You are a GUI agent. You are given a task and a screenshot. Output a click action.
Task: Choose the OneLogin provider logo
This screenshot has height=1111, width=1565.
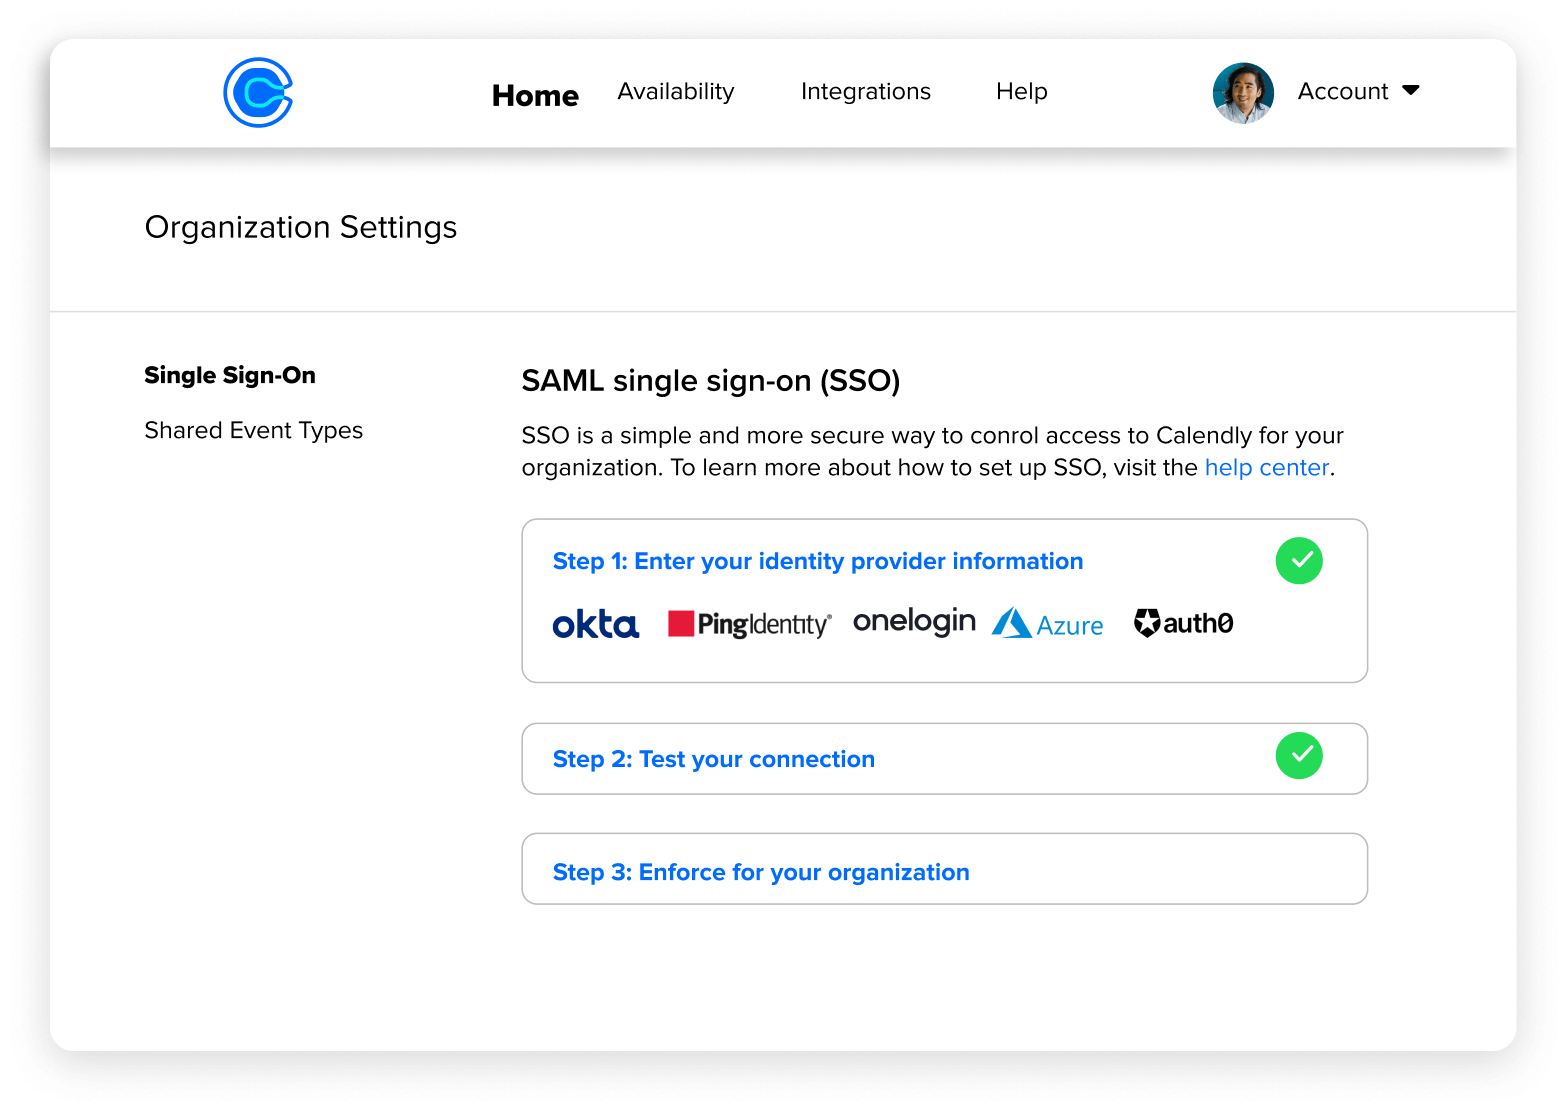pyautogui.click(x=914, y=622)
